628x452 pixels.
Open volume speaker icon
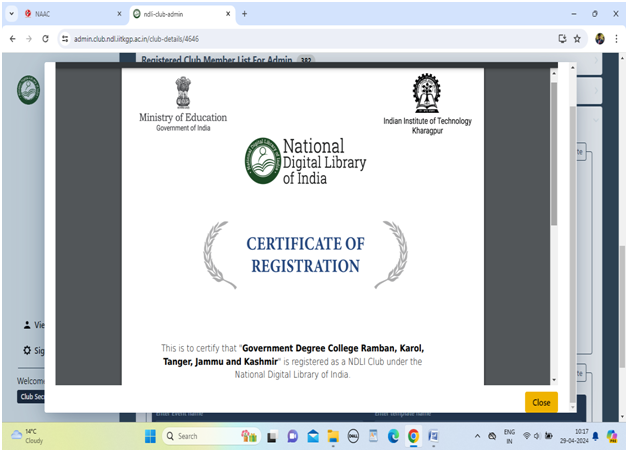click(537, 436)
